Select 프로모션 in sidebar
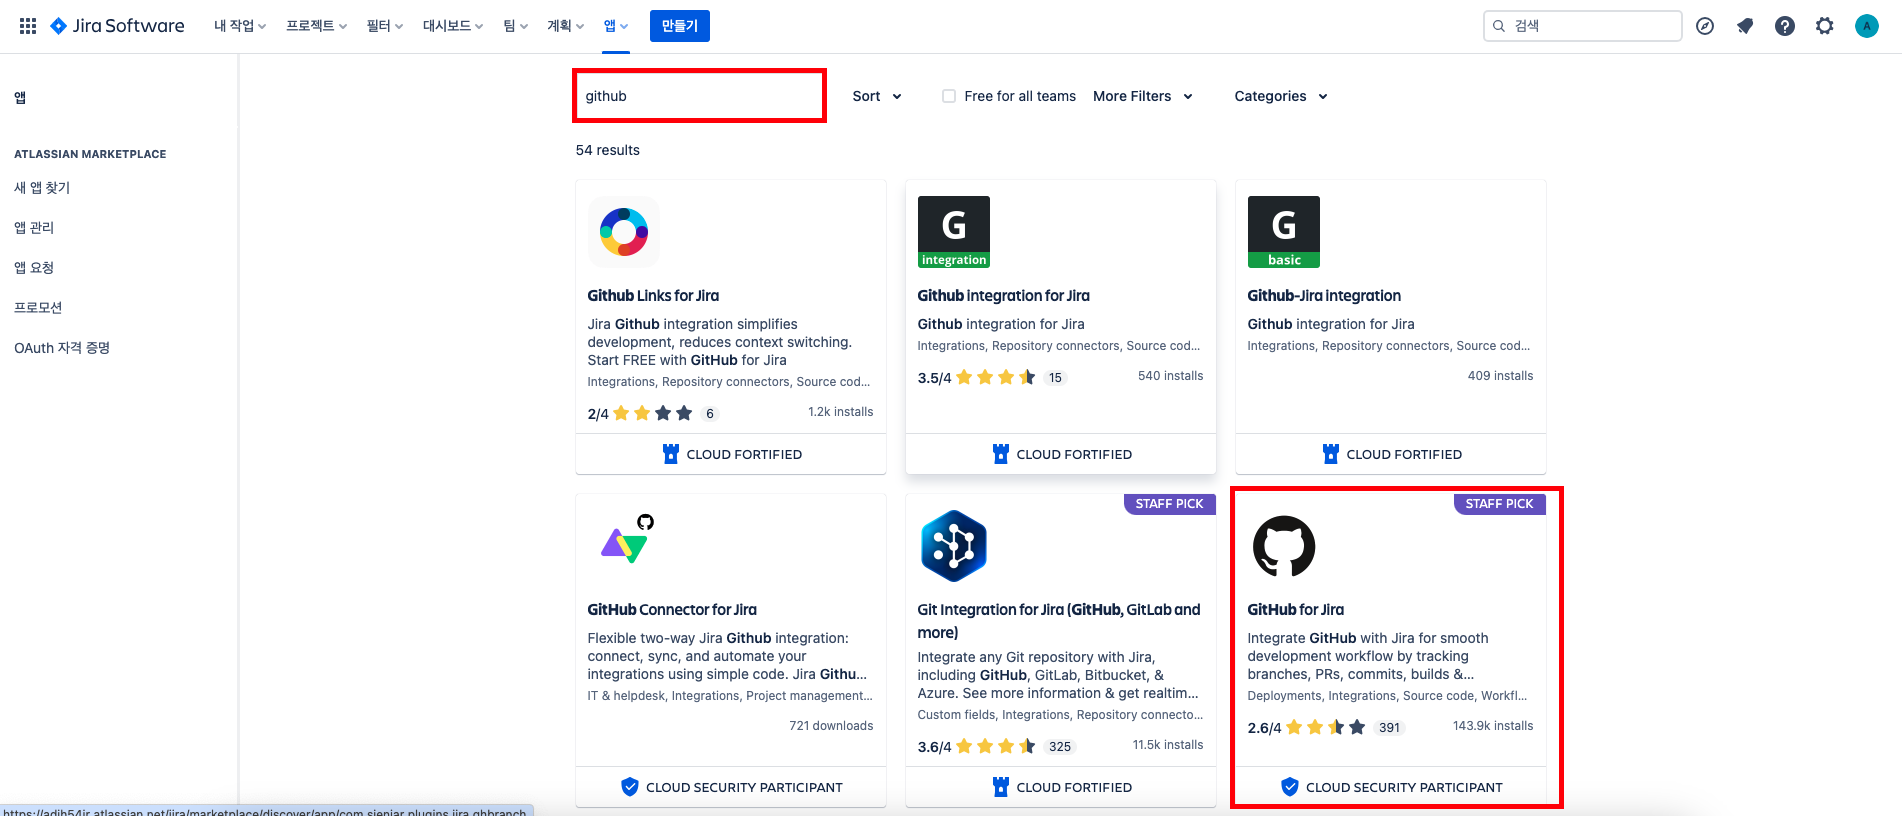This screenshot has height=816, width=1902. pyautogui.click(x=38, y=307)
